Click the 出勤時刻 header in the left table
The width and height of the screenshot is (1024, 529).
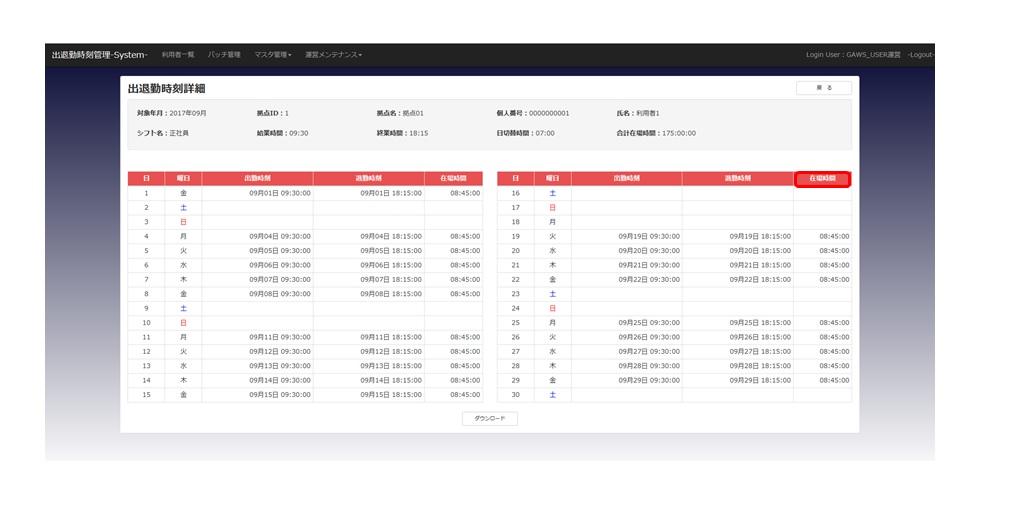click(257, 179)
